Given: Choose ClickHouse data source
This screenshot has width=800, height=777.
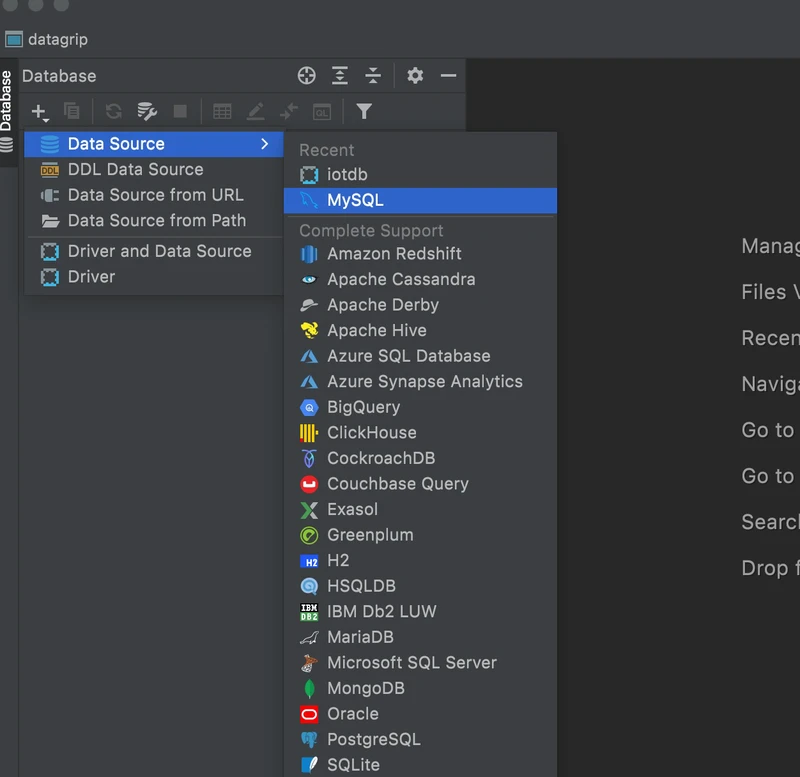Looking at the screenshot, I should [420, 433].
